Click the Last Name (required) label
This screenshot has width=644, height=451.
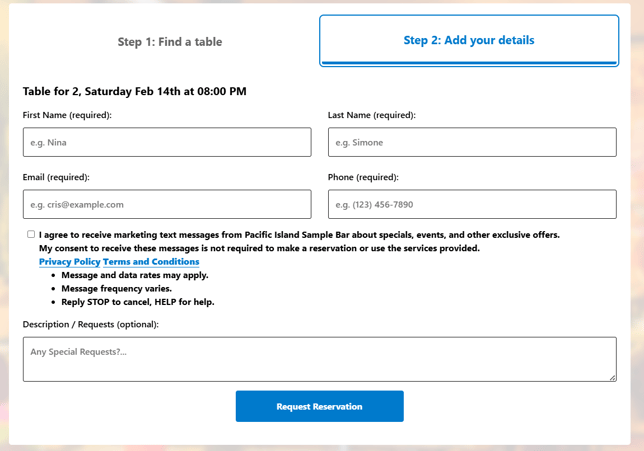click(x=371, y=115)
